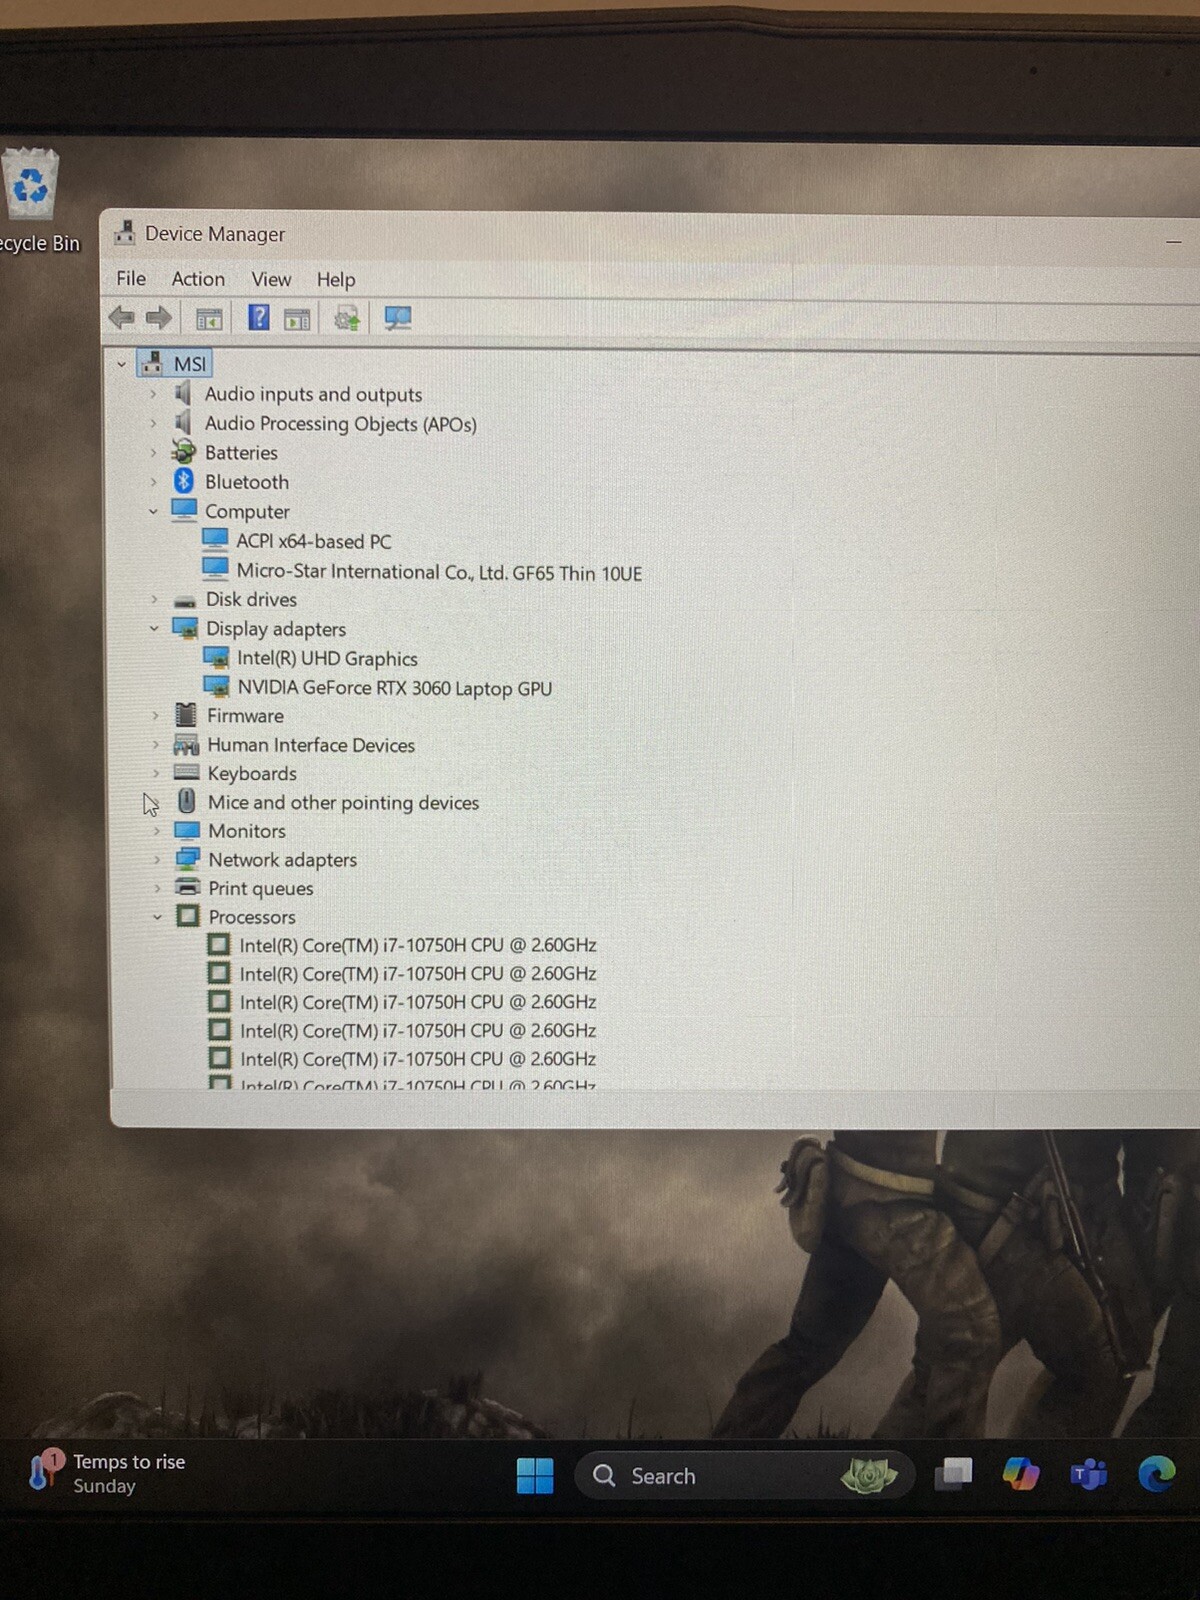Screen dimensions: 1200x1600
Task: Click the Bluetooth category icon
Action: 184,481
